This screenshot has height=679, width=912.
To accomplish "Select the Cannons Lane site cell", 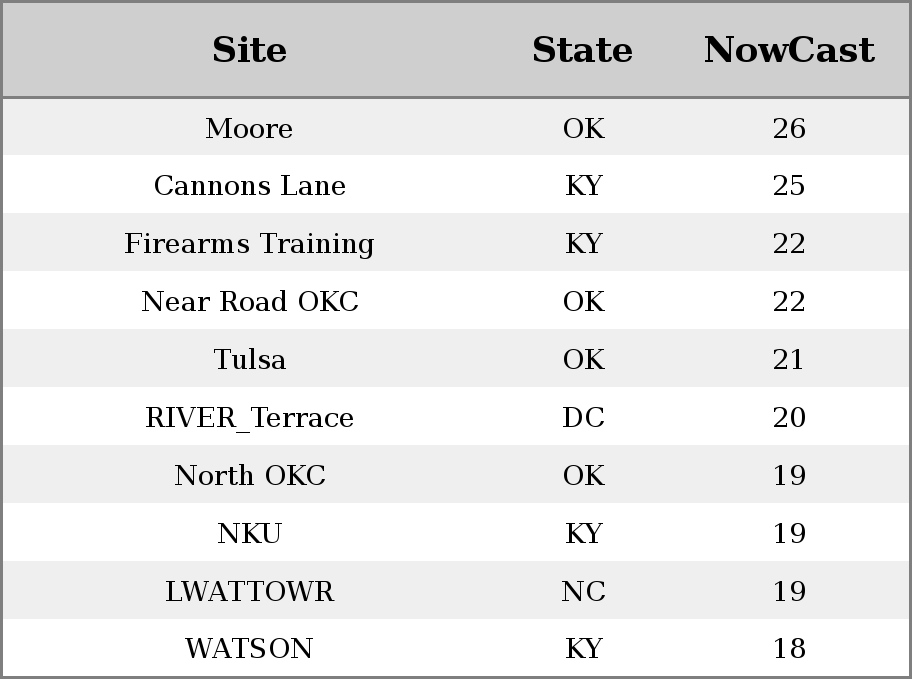I will 250,186.
